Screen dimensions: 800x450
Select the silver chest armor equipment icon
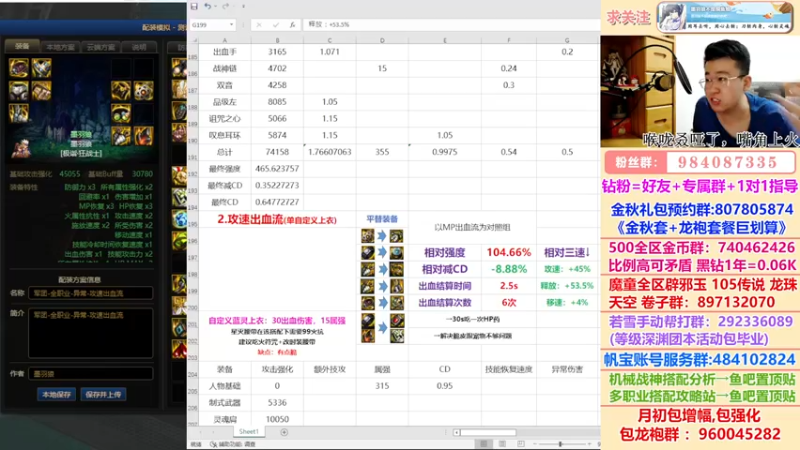click(x=19, y=91)
